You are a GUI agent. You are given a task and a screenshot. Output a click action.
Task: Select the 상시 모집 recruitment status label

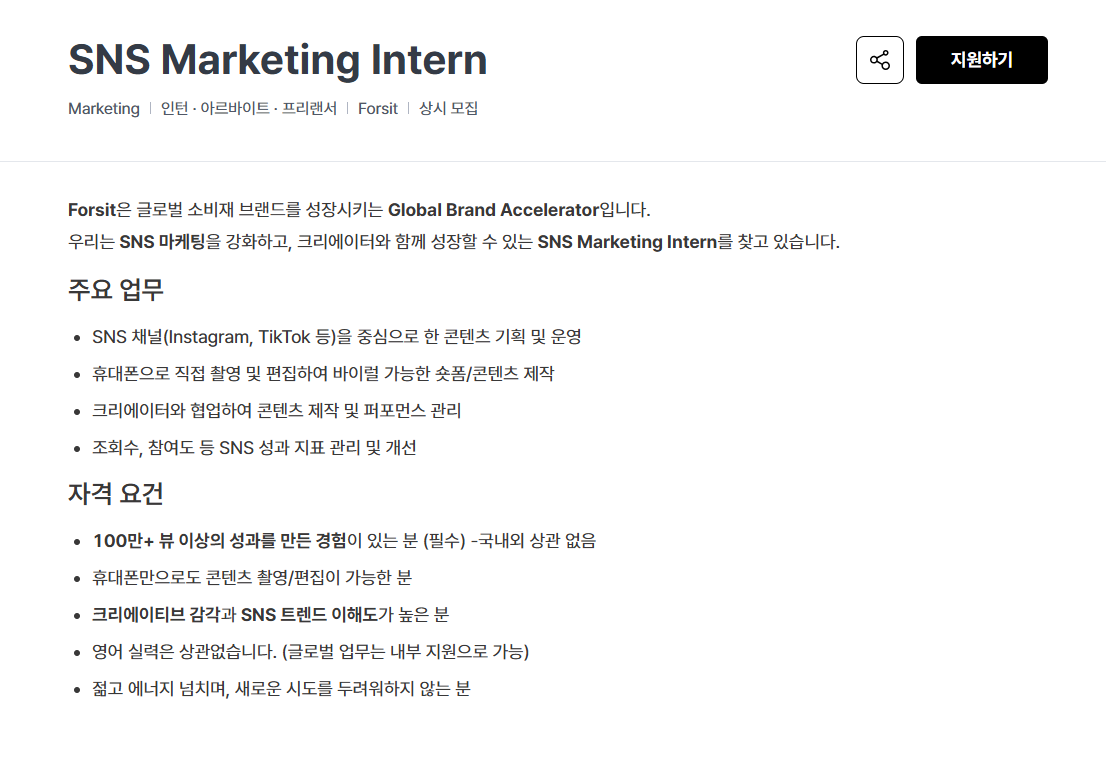pyautogui.click(x=448, y=109)
